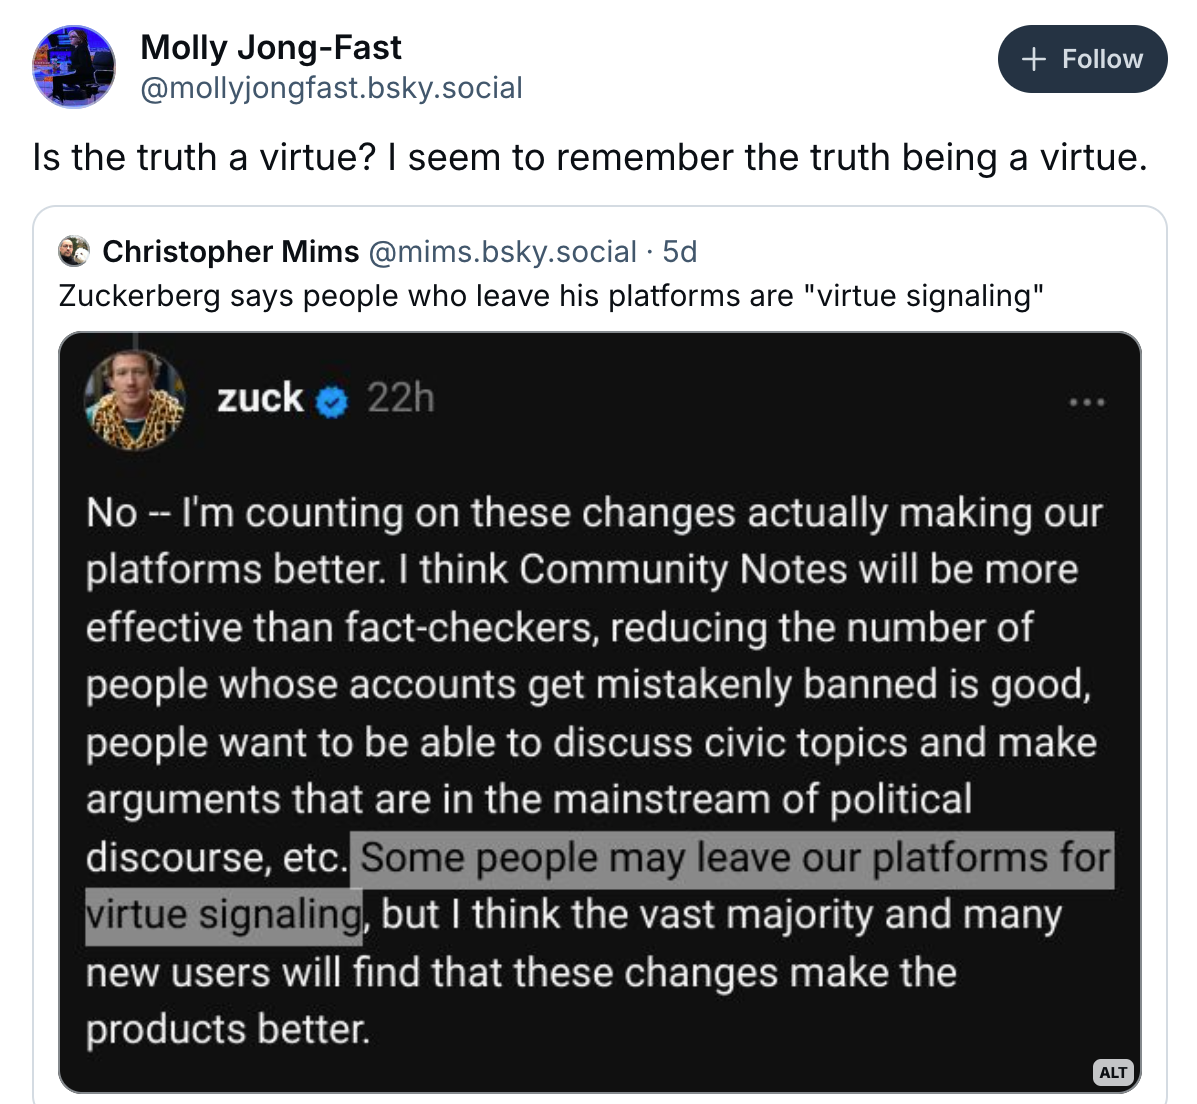Click the 5d timestamp on quoted post
Viewport: 1197px width, 1104px height.
click(680, 251)
